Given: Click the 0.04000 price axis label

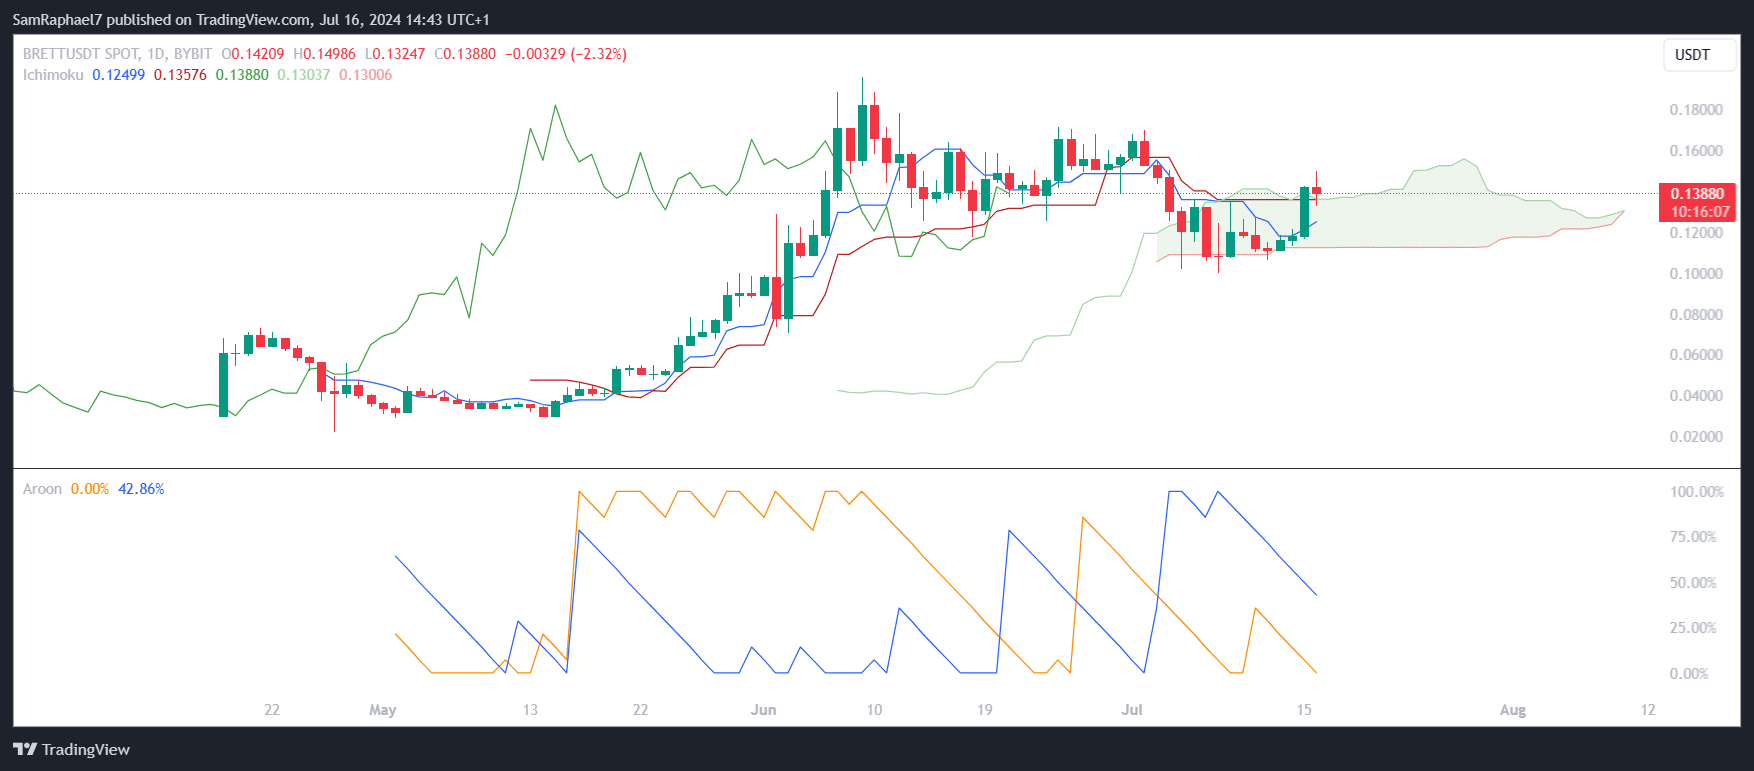Looking at the screenshot, I should click(1696, 396).
